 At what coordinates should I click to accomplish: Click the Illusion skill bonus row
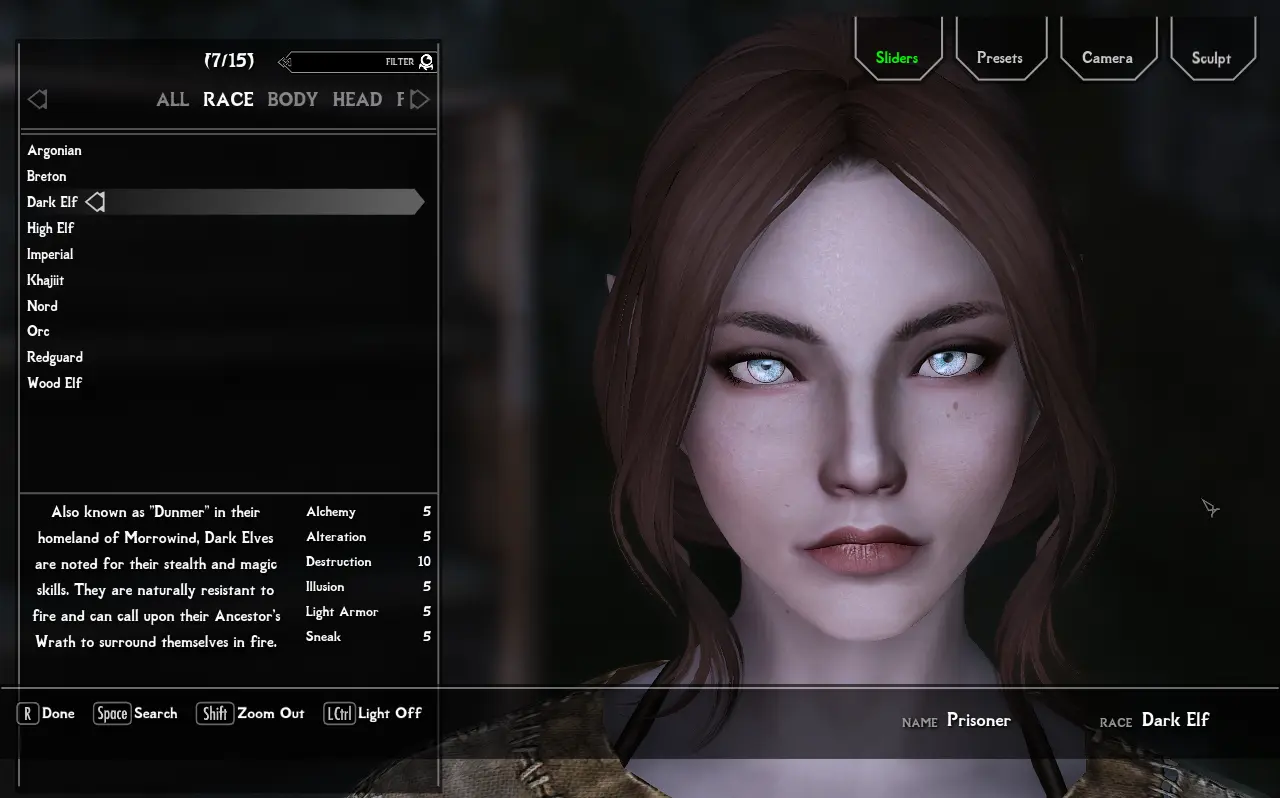coord(368,587)
